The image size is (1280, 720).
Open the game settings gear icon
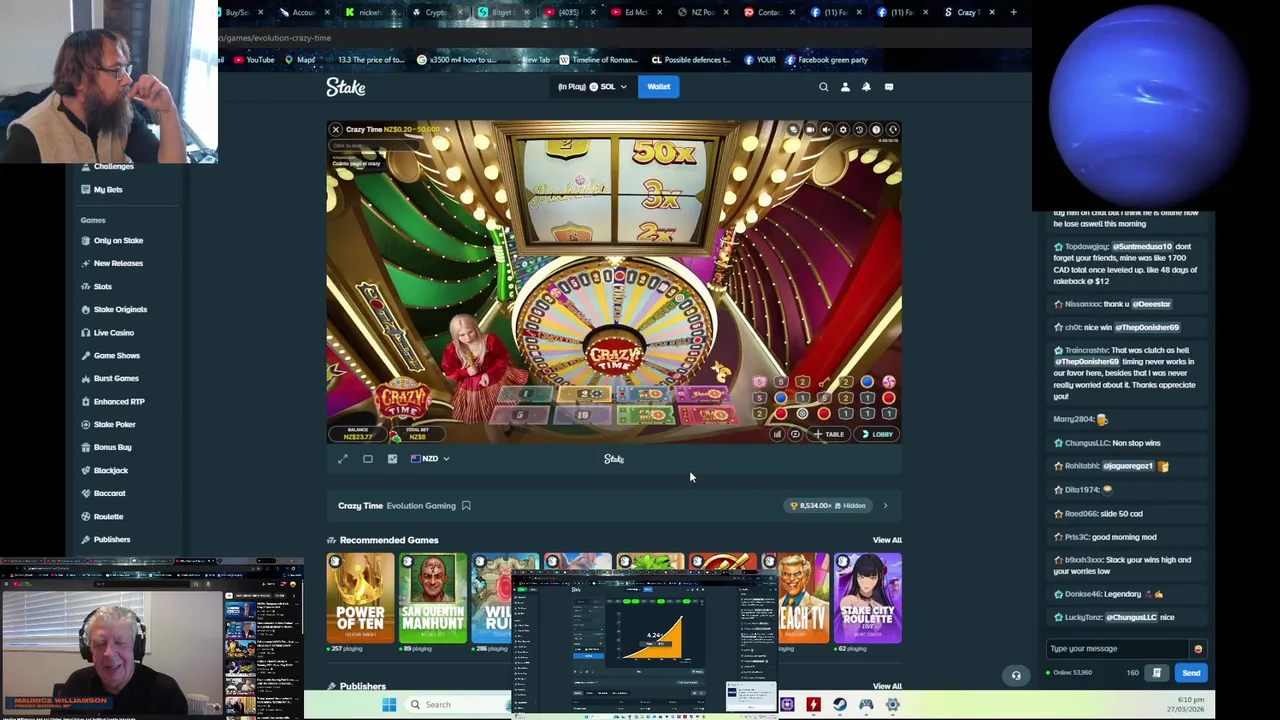click(x=843, y=129)
